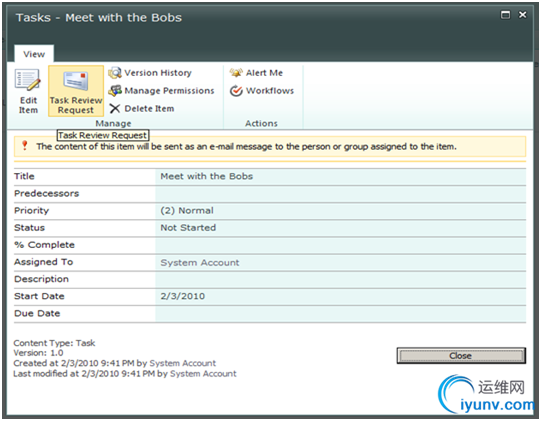Click the 'Content Type: Task' text

coord(54,343)
